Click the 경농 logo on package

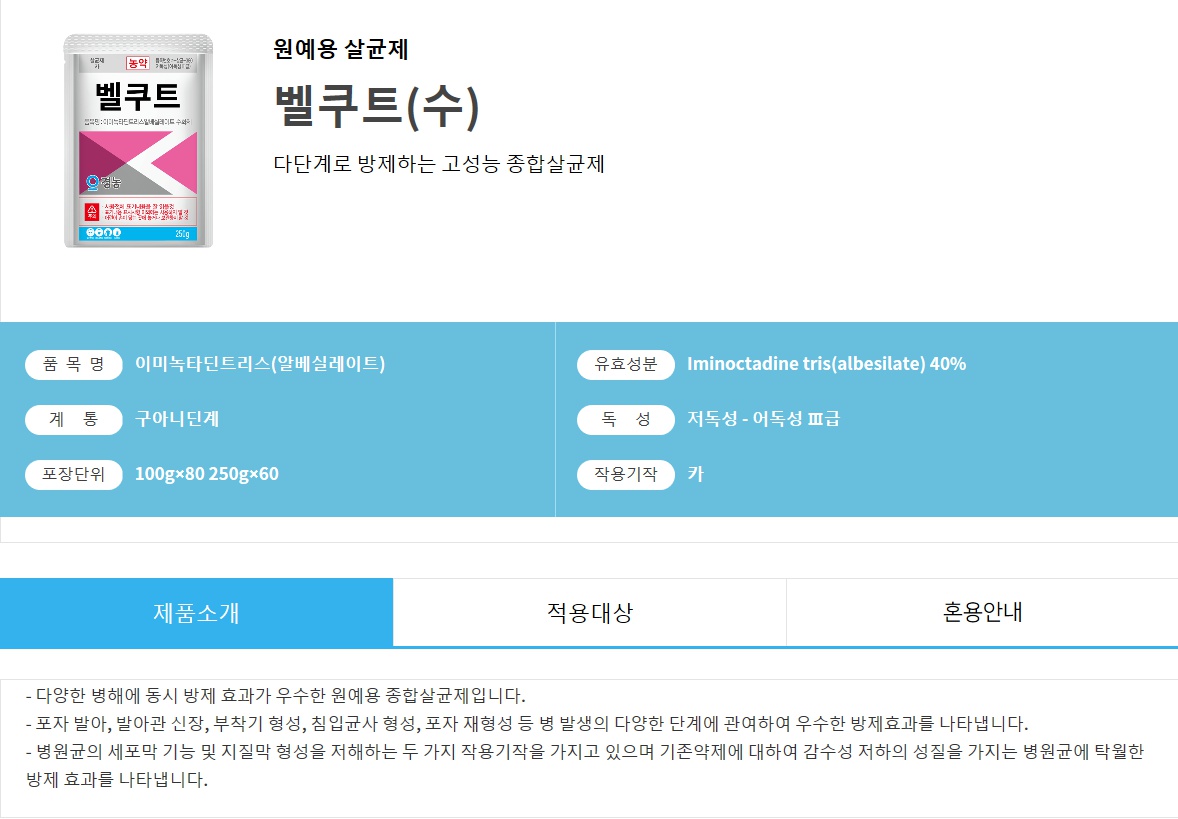[x=104, y=182]
